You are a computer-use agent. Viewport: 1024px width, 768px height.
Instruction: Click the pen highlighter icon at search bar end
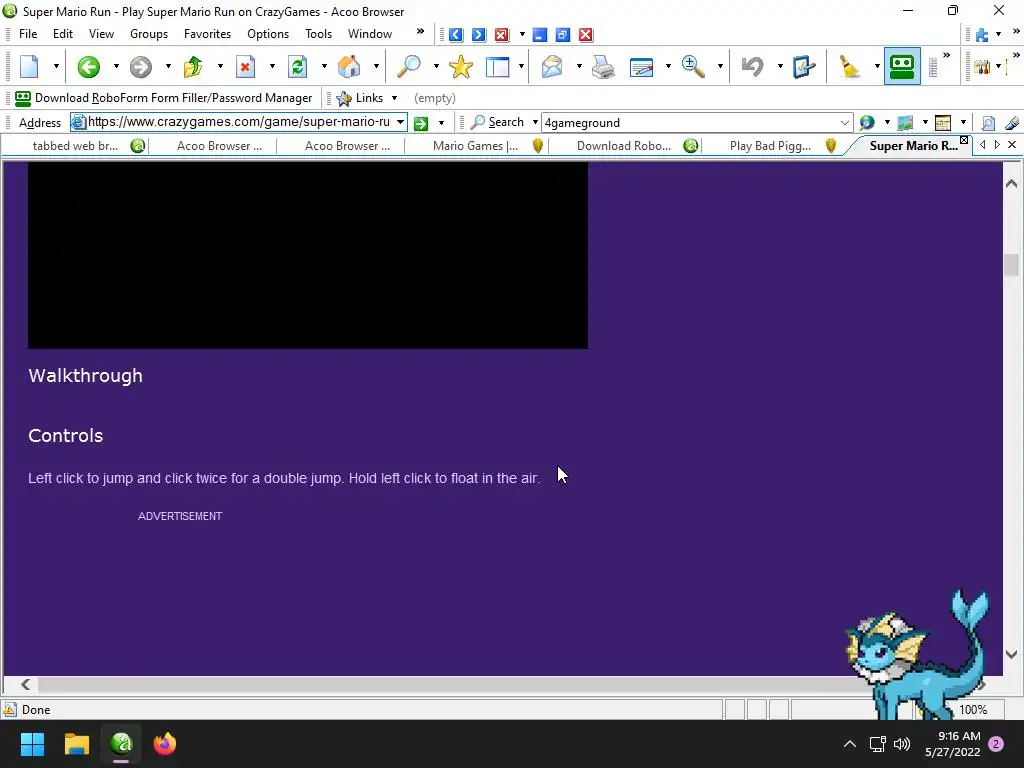tap(1012, 123)
